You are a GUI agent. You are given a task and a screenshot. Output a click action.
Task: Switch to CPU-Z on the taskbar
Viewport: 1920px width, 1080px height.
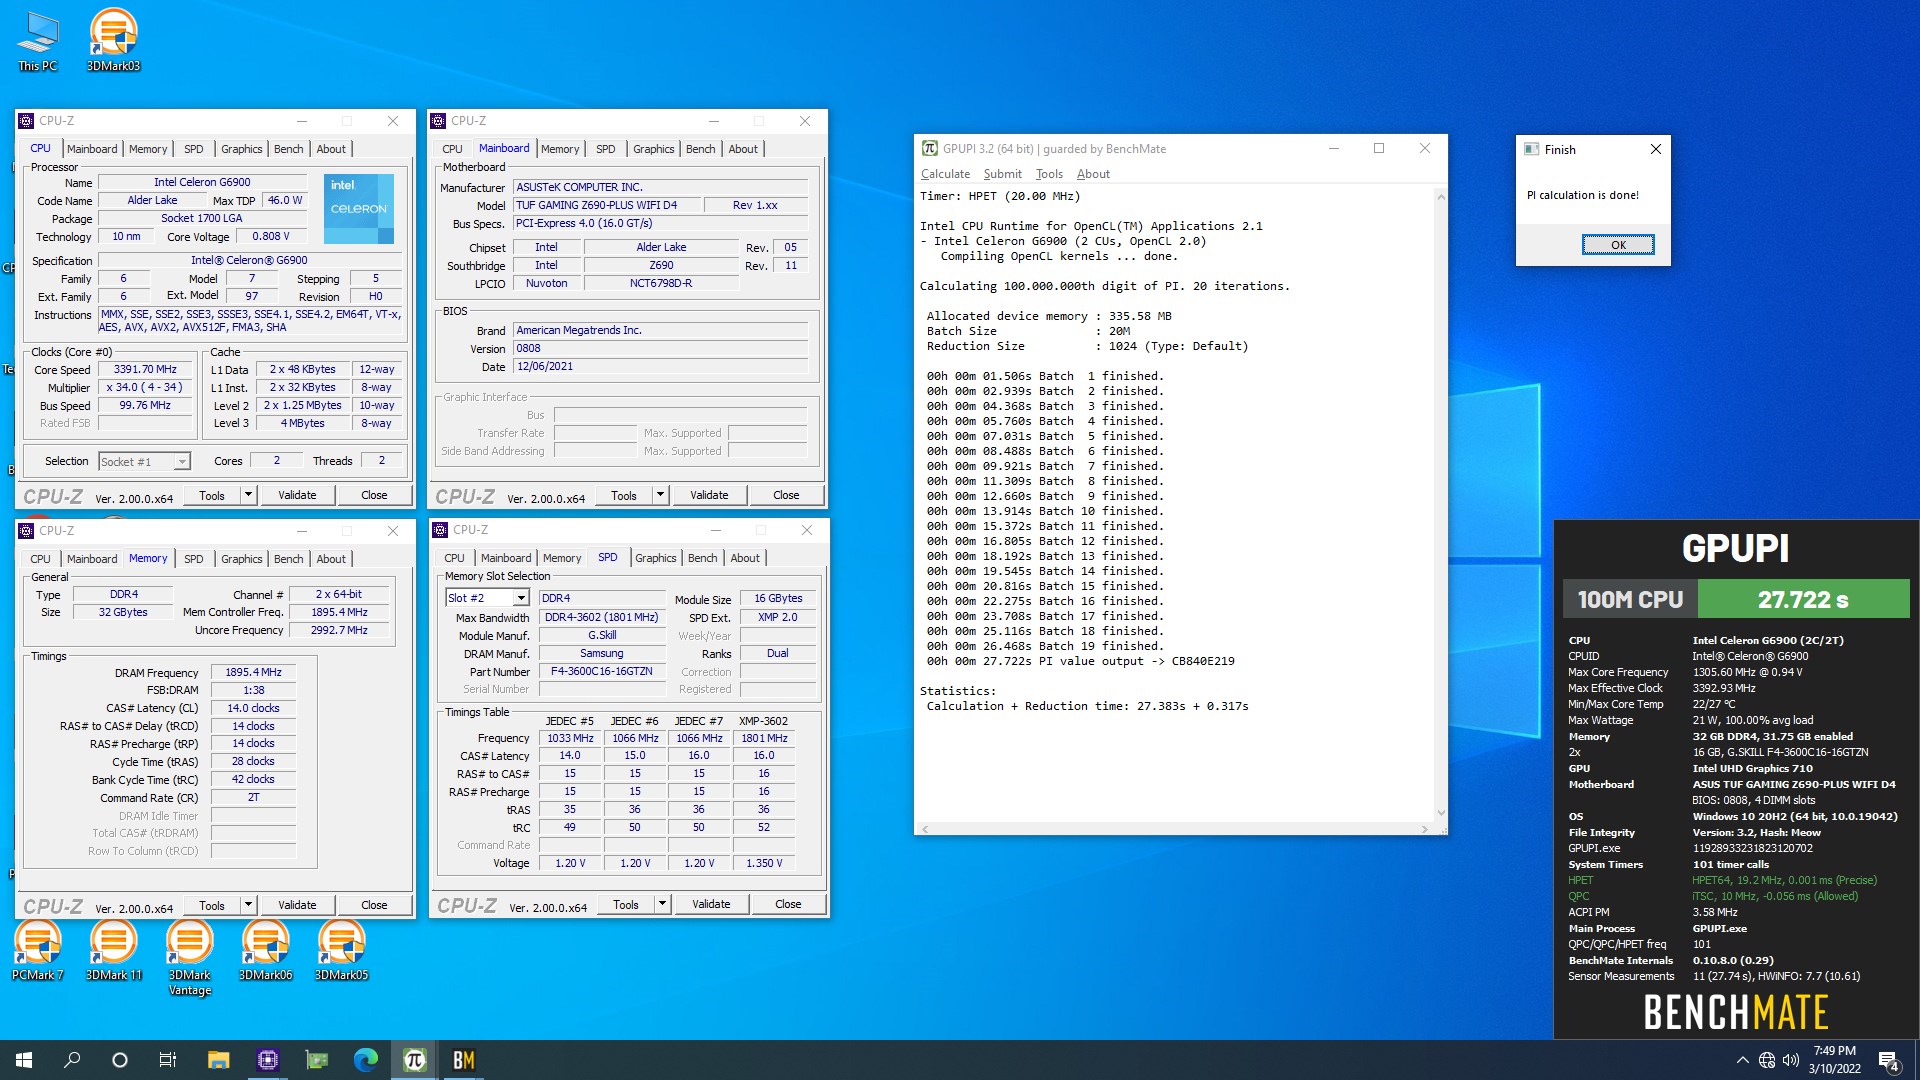(x=267, y=1060)
